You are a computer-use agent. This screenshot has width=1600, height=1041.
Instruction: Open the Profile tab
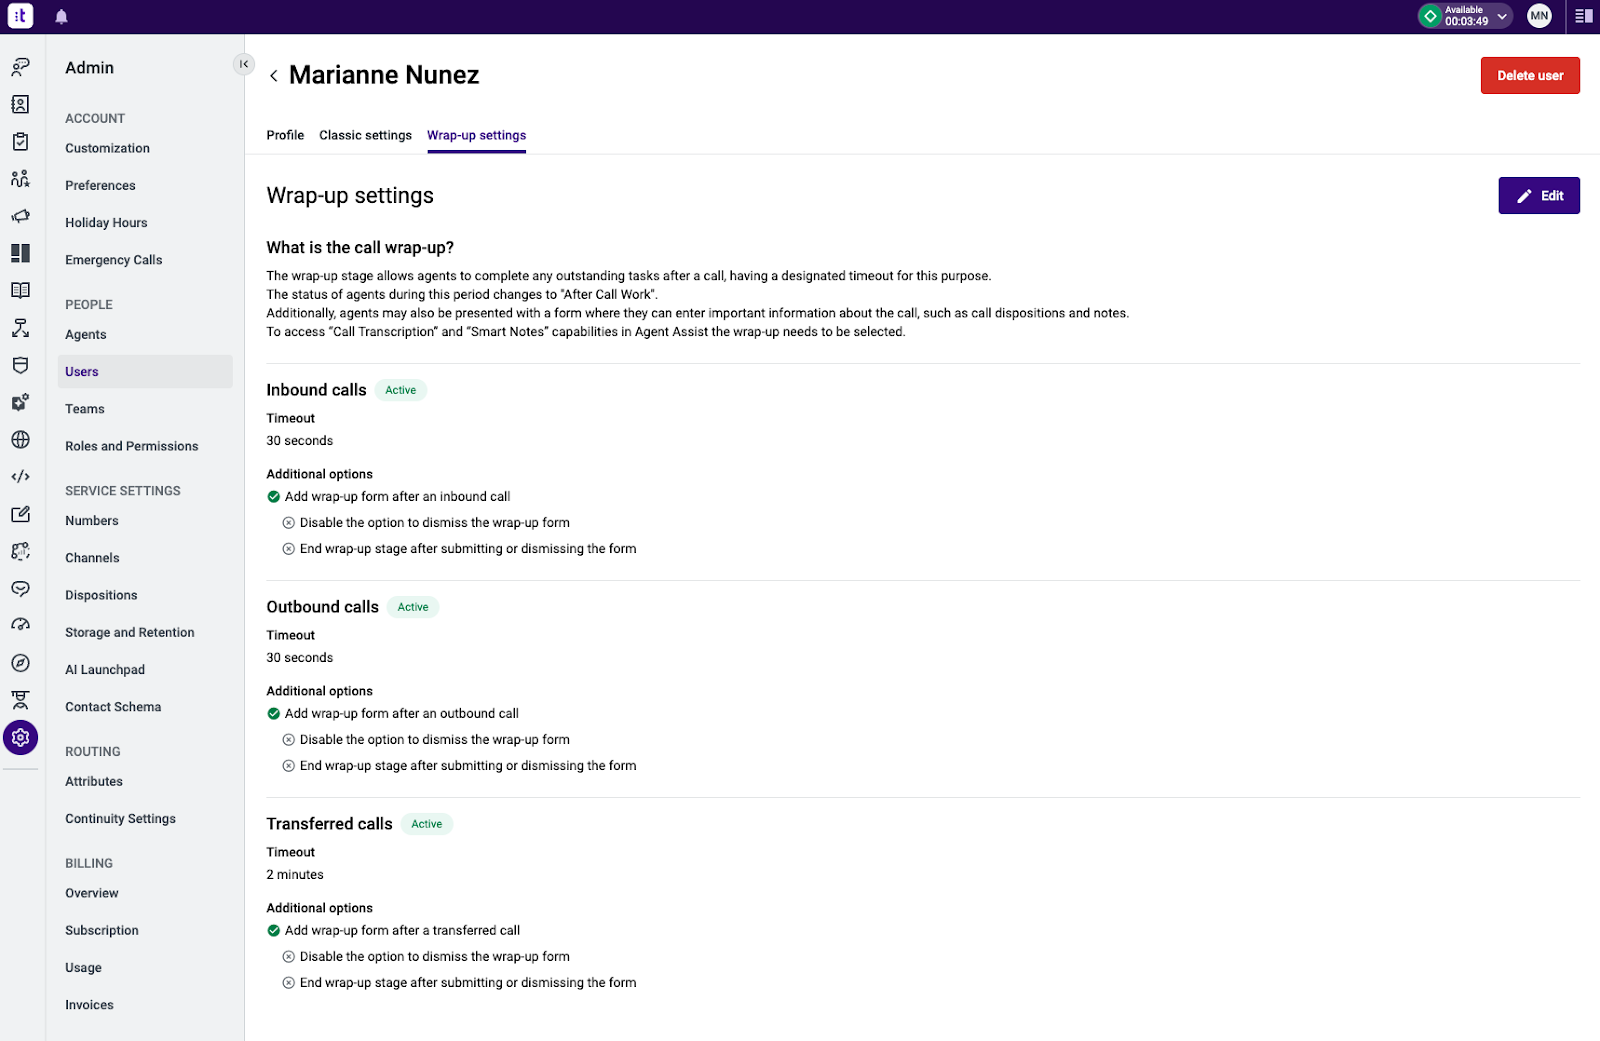point(285,135)
